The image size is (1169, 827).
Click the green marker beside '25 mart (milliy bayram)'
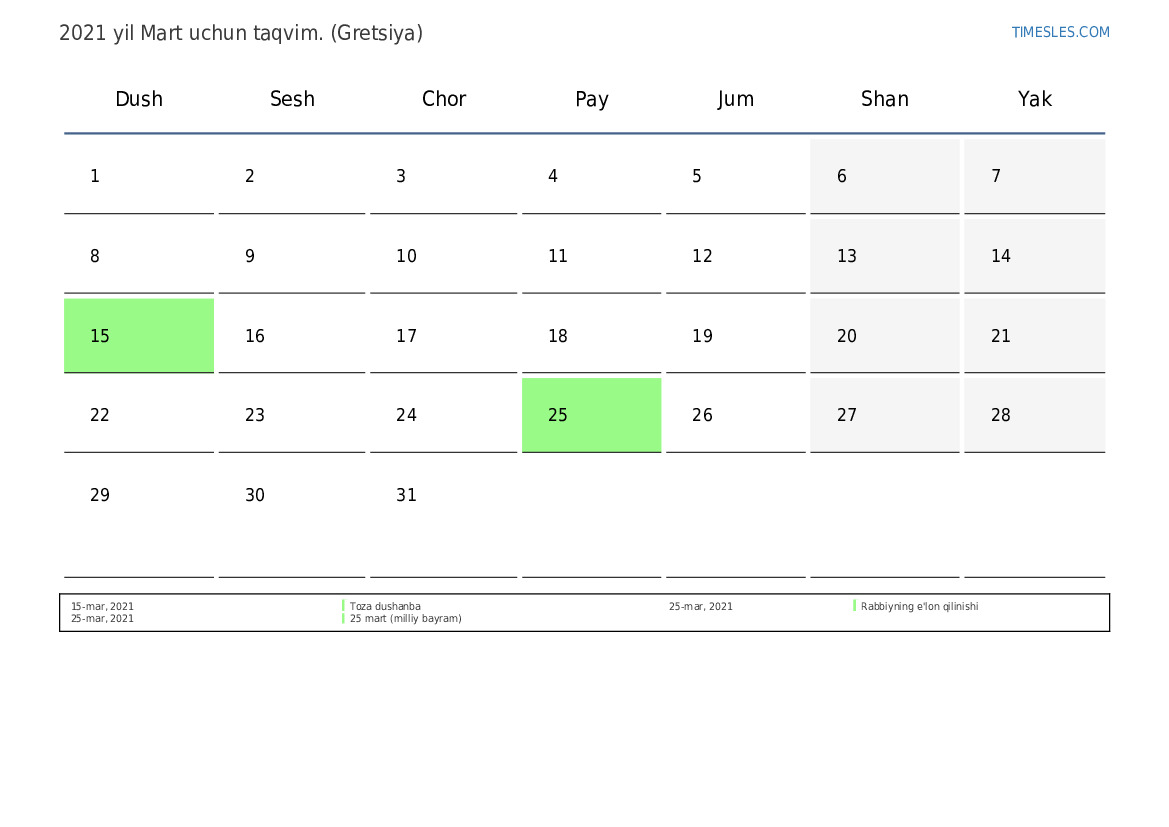[343, 618]
